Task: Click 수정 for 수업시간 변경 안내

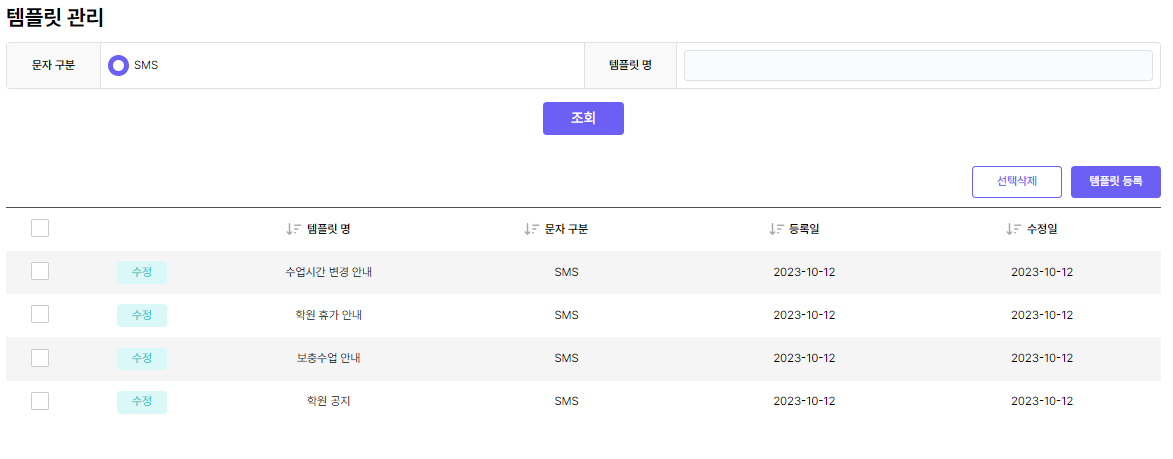Action: (142, 272)
